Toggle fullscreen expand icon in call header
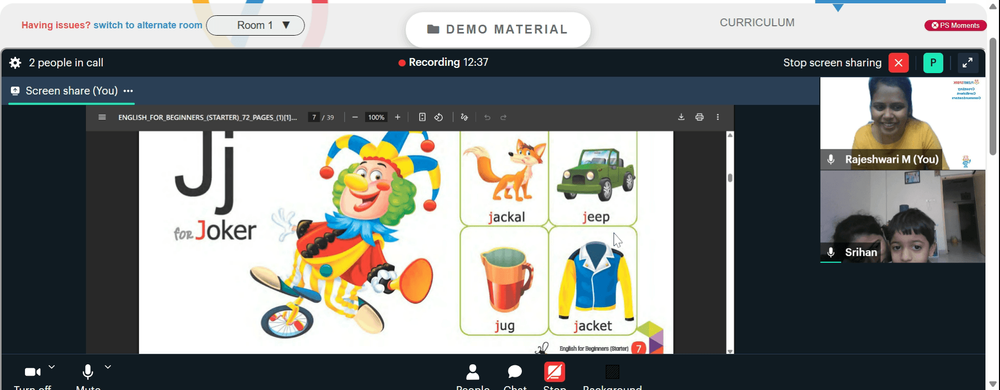 click(967, 62)
